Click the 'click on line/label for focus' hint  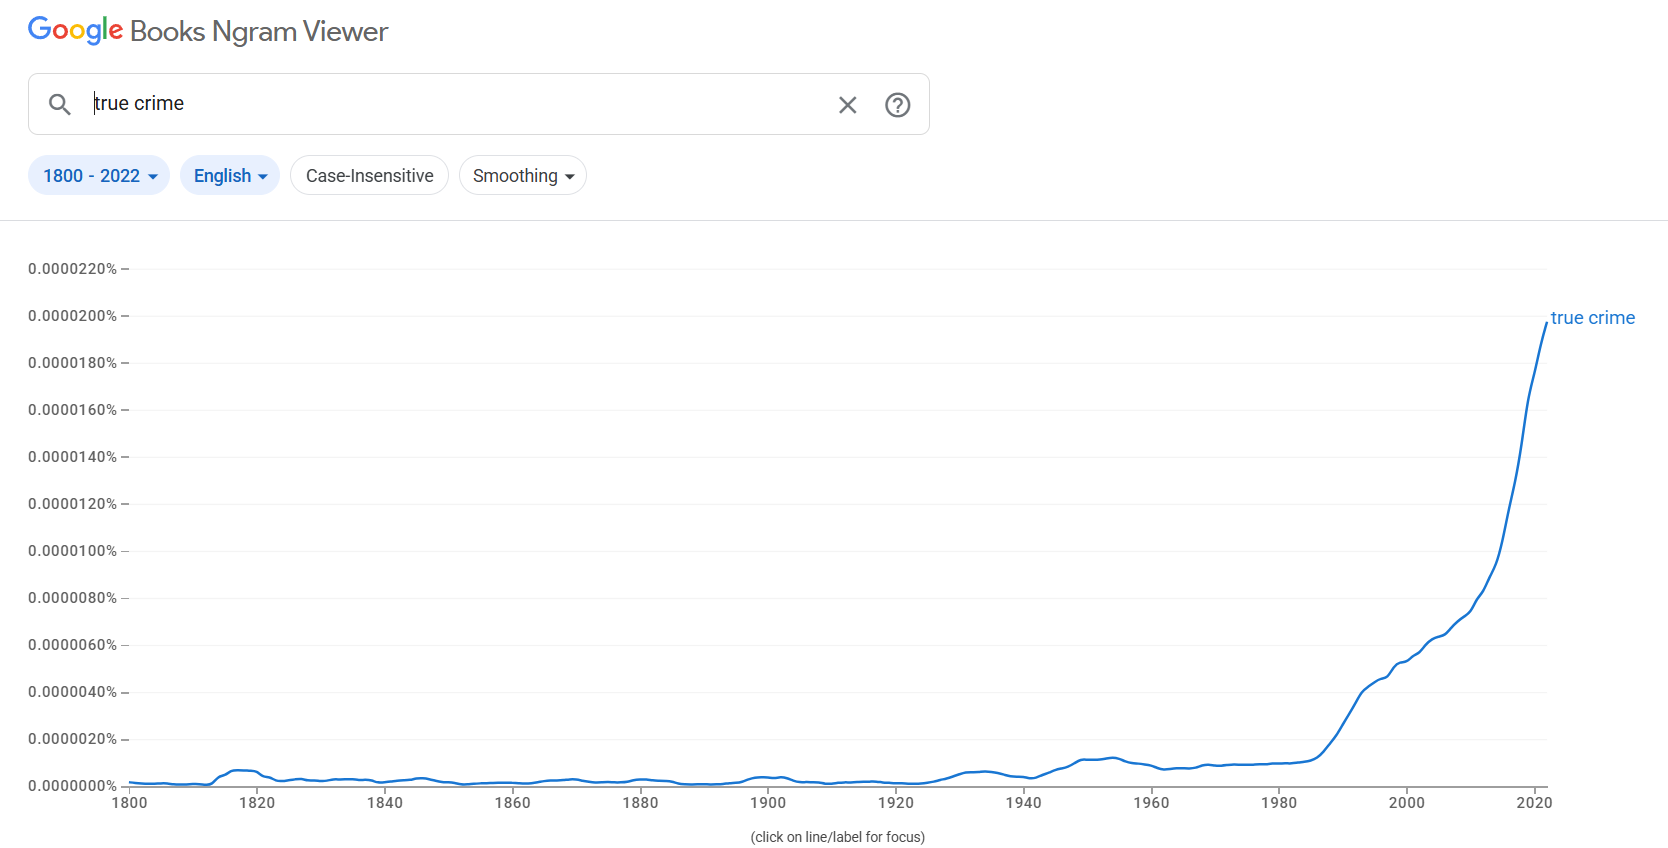coord(837,837)
